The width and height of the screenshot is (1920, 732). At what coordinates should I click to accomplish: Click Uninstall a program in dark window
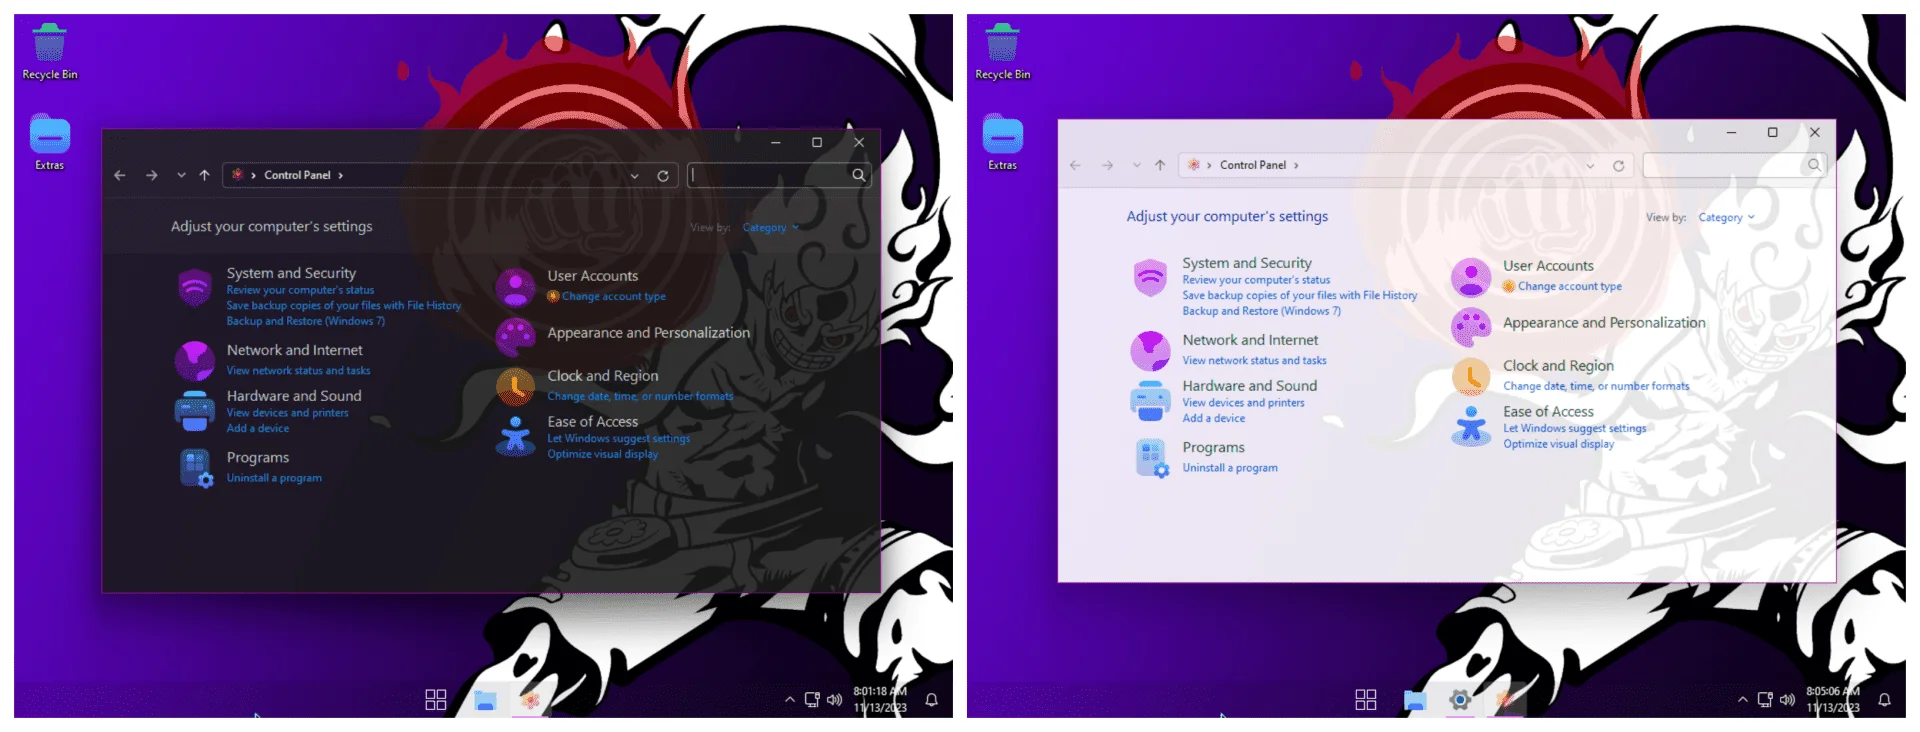(274, 478)
